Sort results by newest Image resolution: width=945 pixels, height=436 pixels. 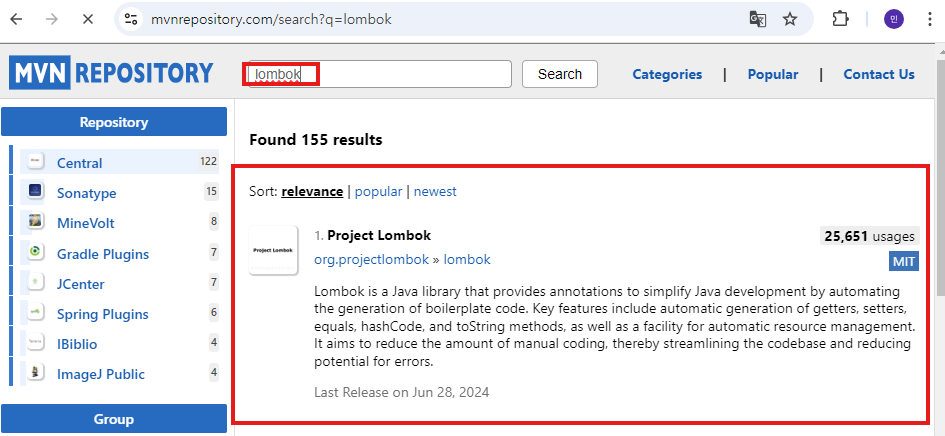(435, 192)
